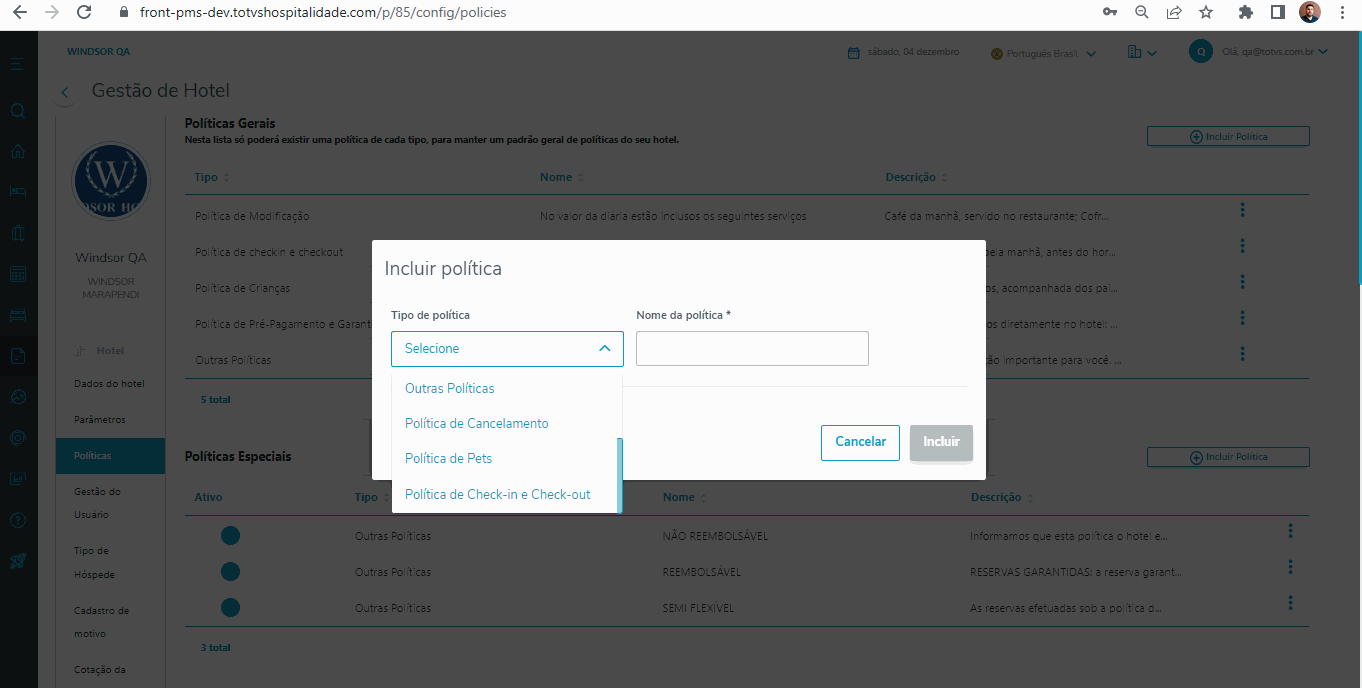Screen dimensions: 1362x688
Task: Open the home icon in sidebar
Action: tap(17, 151)
